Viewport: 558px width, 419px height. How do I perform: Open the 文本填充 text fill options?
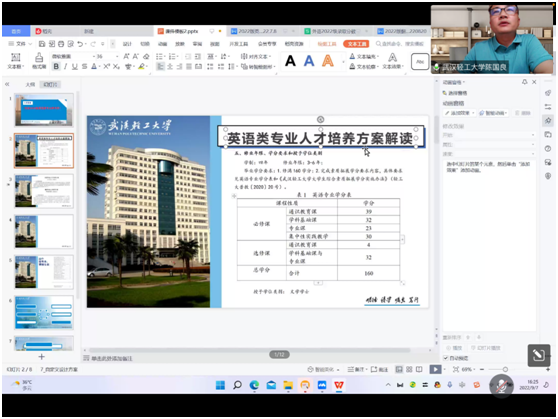(364, 56)
